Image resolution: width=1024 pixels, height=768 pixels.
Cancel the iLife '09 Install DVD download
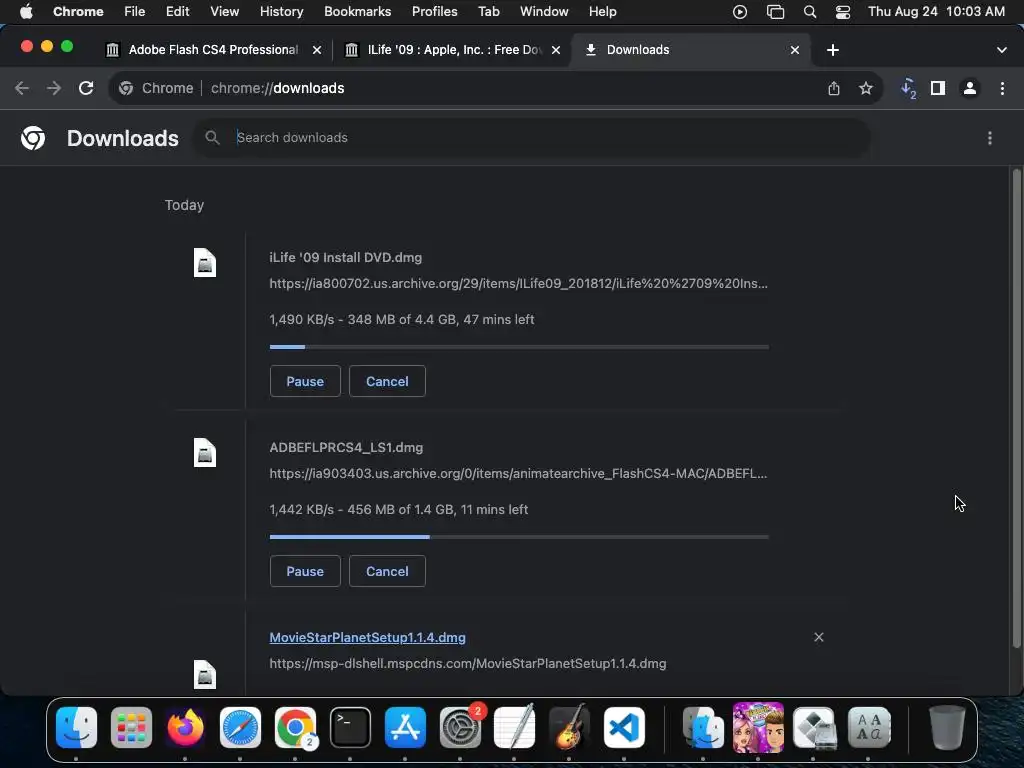(387, 381)
